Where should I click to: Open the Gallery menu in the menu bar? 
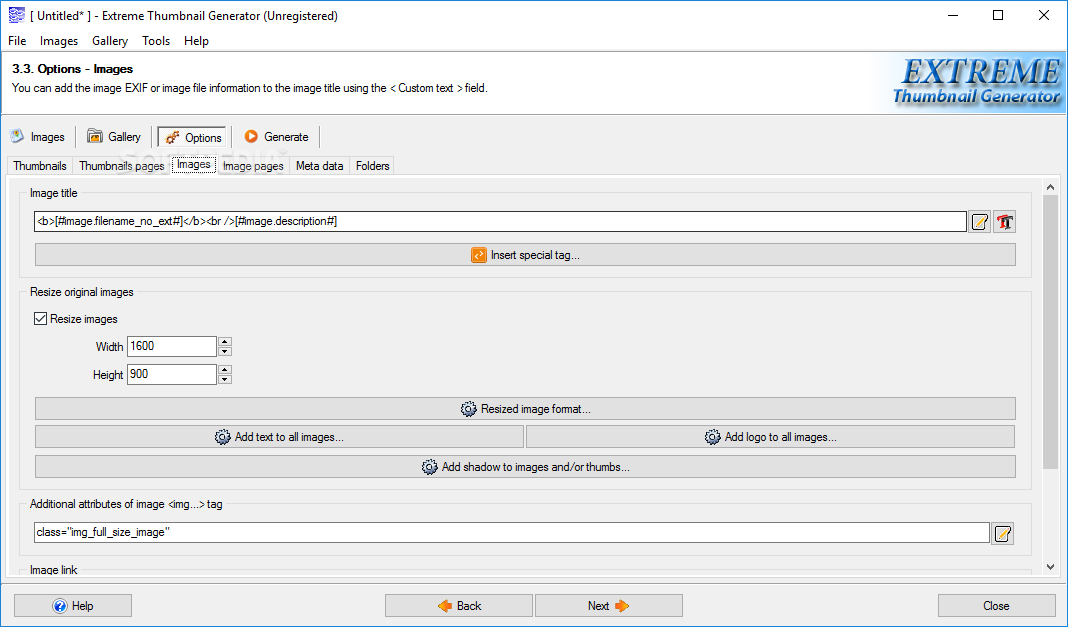click(x=110, y=41)
